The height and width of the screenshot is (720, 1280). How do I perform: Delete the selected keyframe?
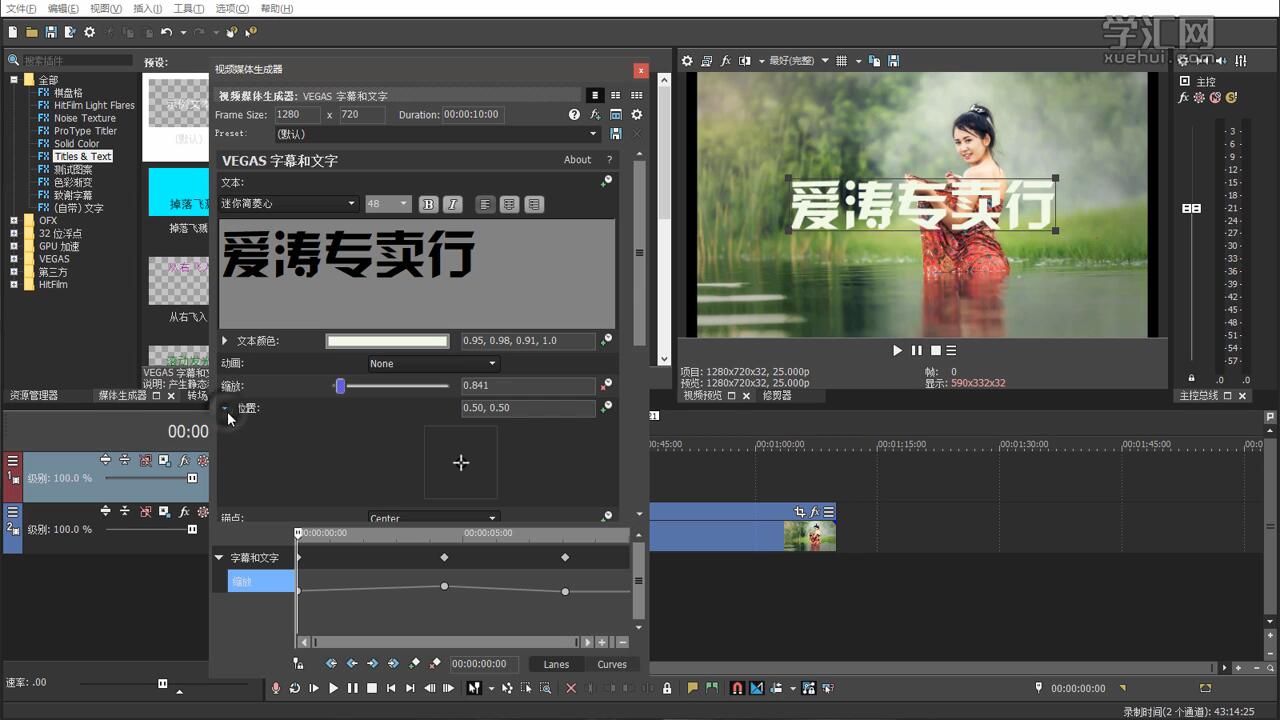(435, 663)
